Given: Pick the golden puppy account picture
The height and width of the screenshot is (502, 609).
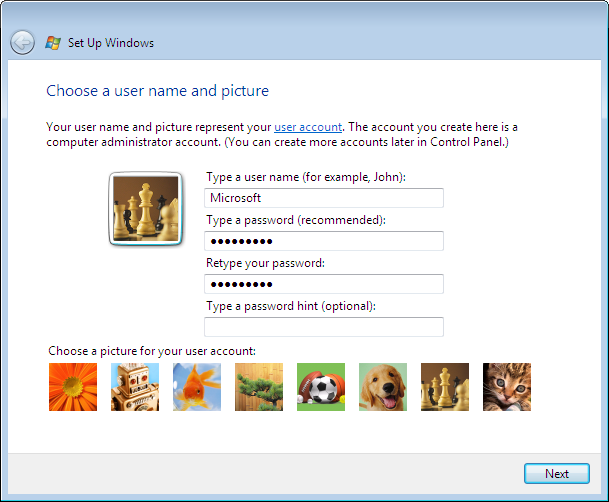Looking at the screenshot, I should pos(383,387).
